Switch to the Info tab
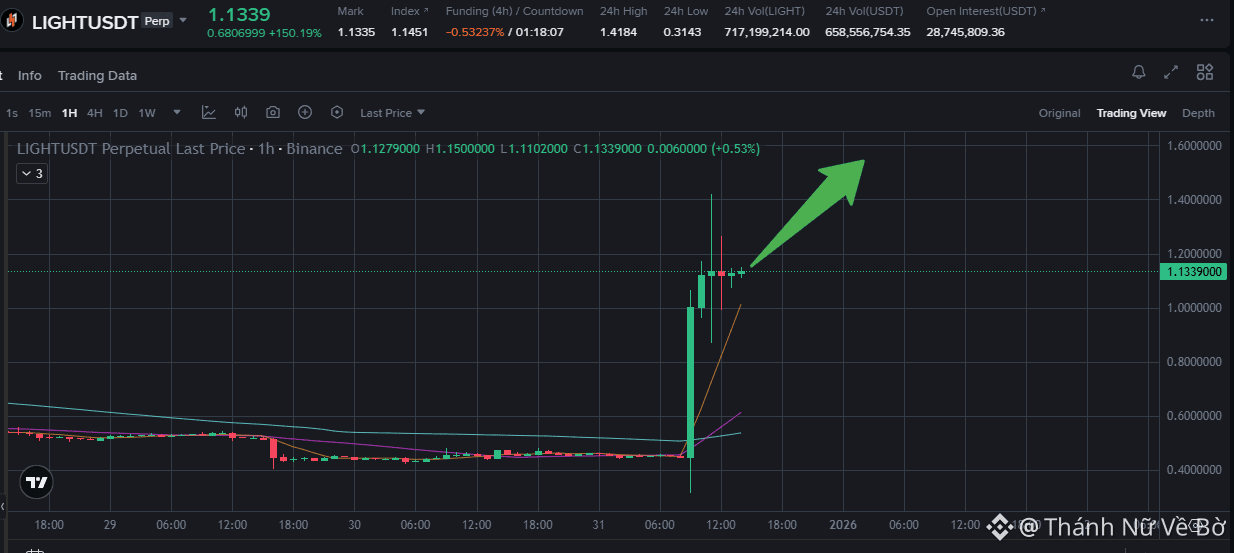The image size is (1234, 553). click(30, 75)
